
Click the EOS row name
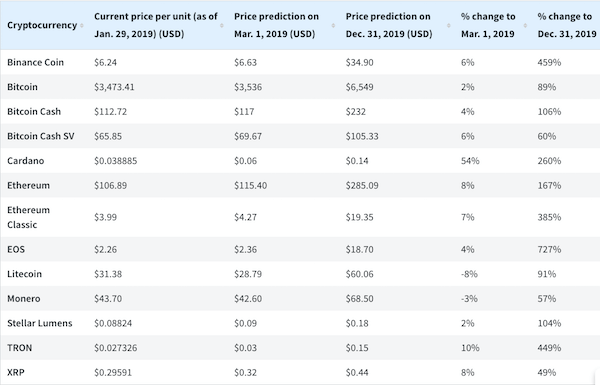point(16,250)
